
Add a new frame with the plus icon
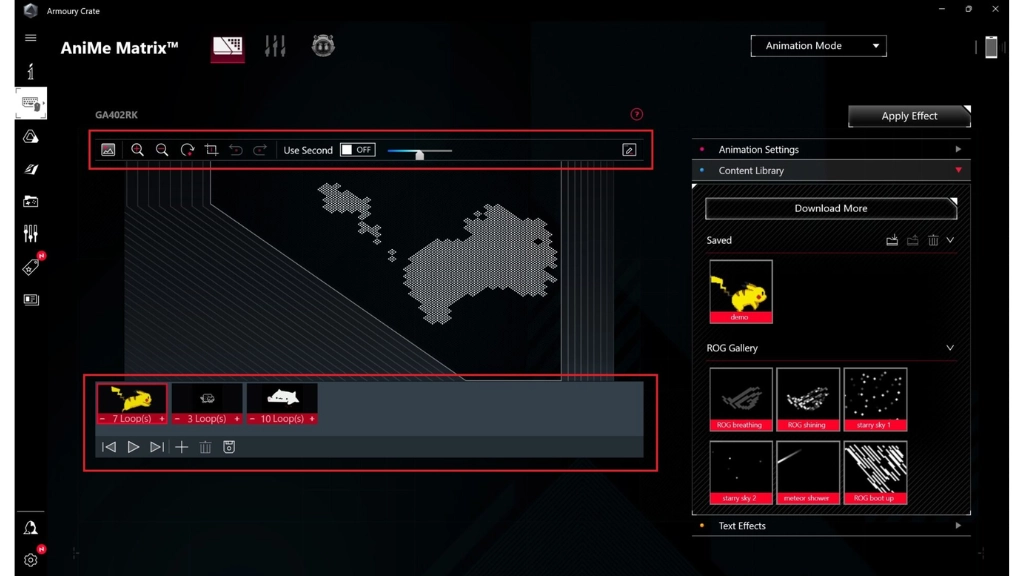click(x=181, y=447)
